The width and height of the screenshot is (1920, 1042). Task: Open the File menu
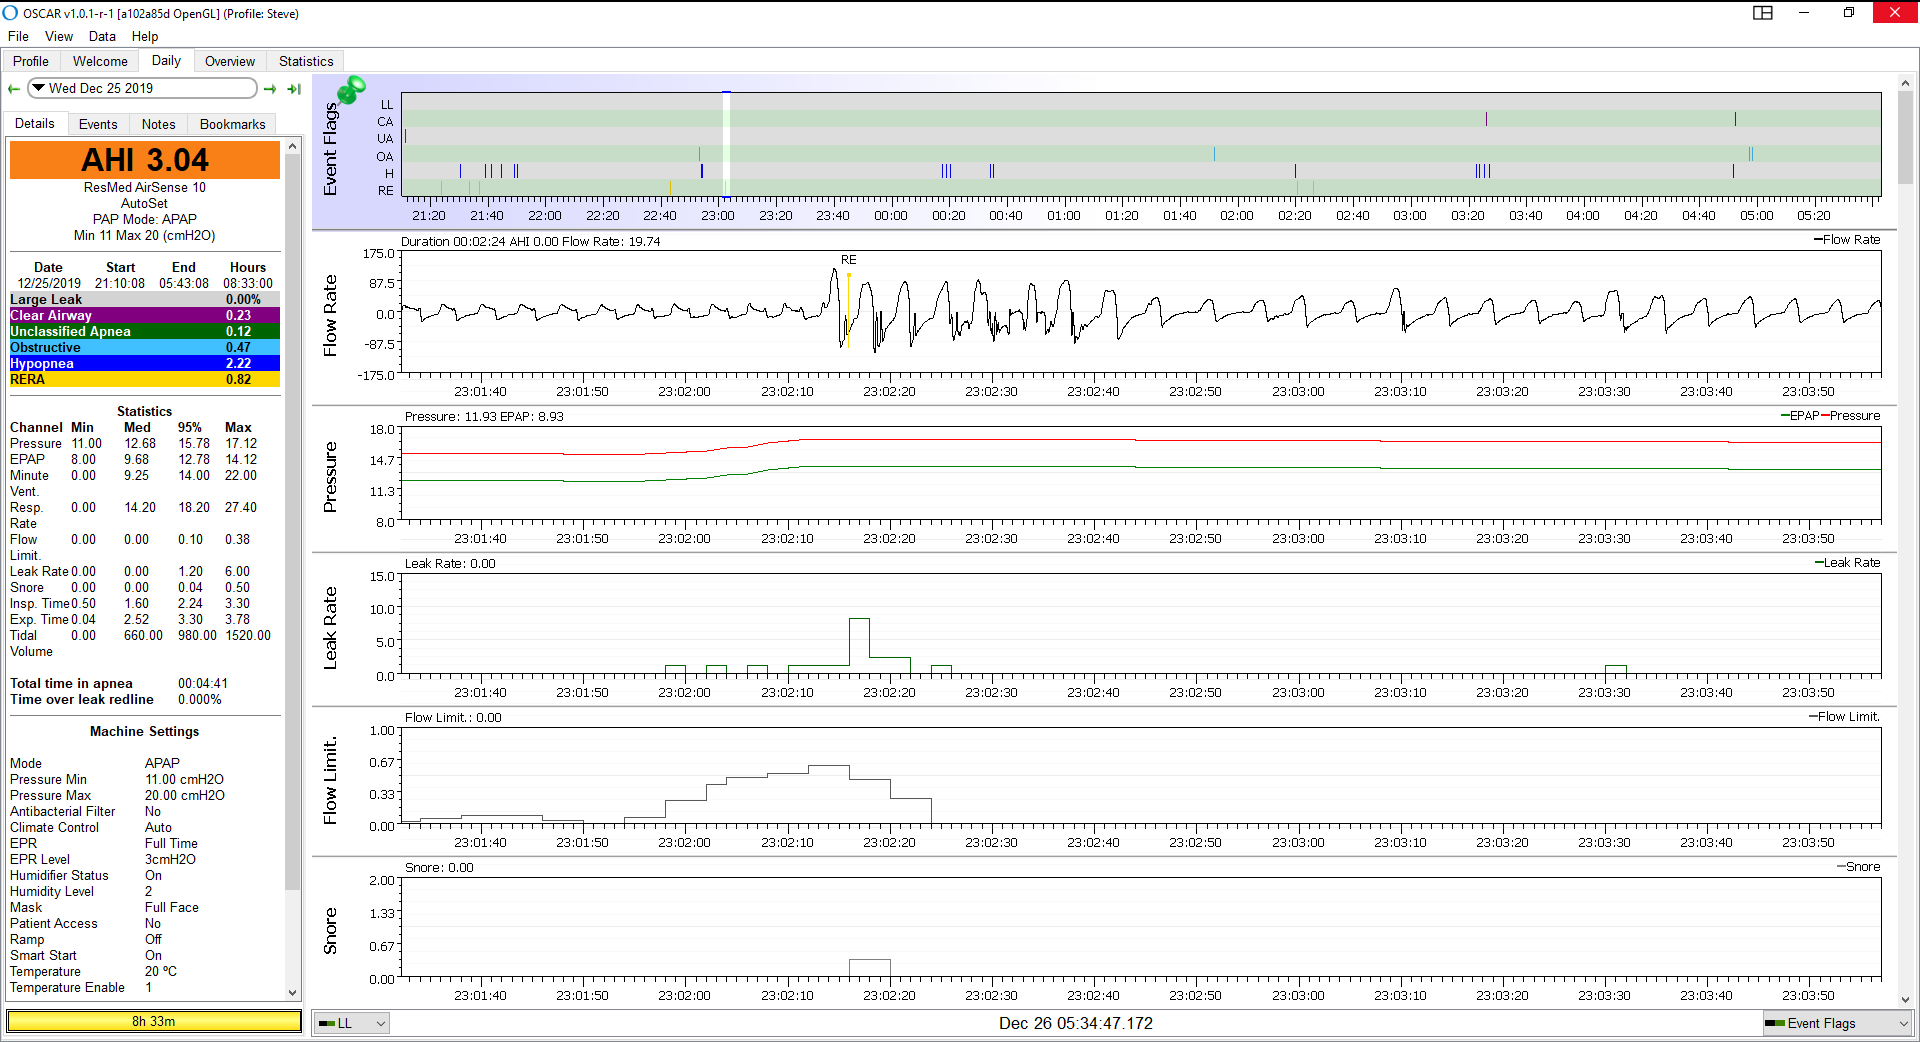pos(18,36)
